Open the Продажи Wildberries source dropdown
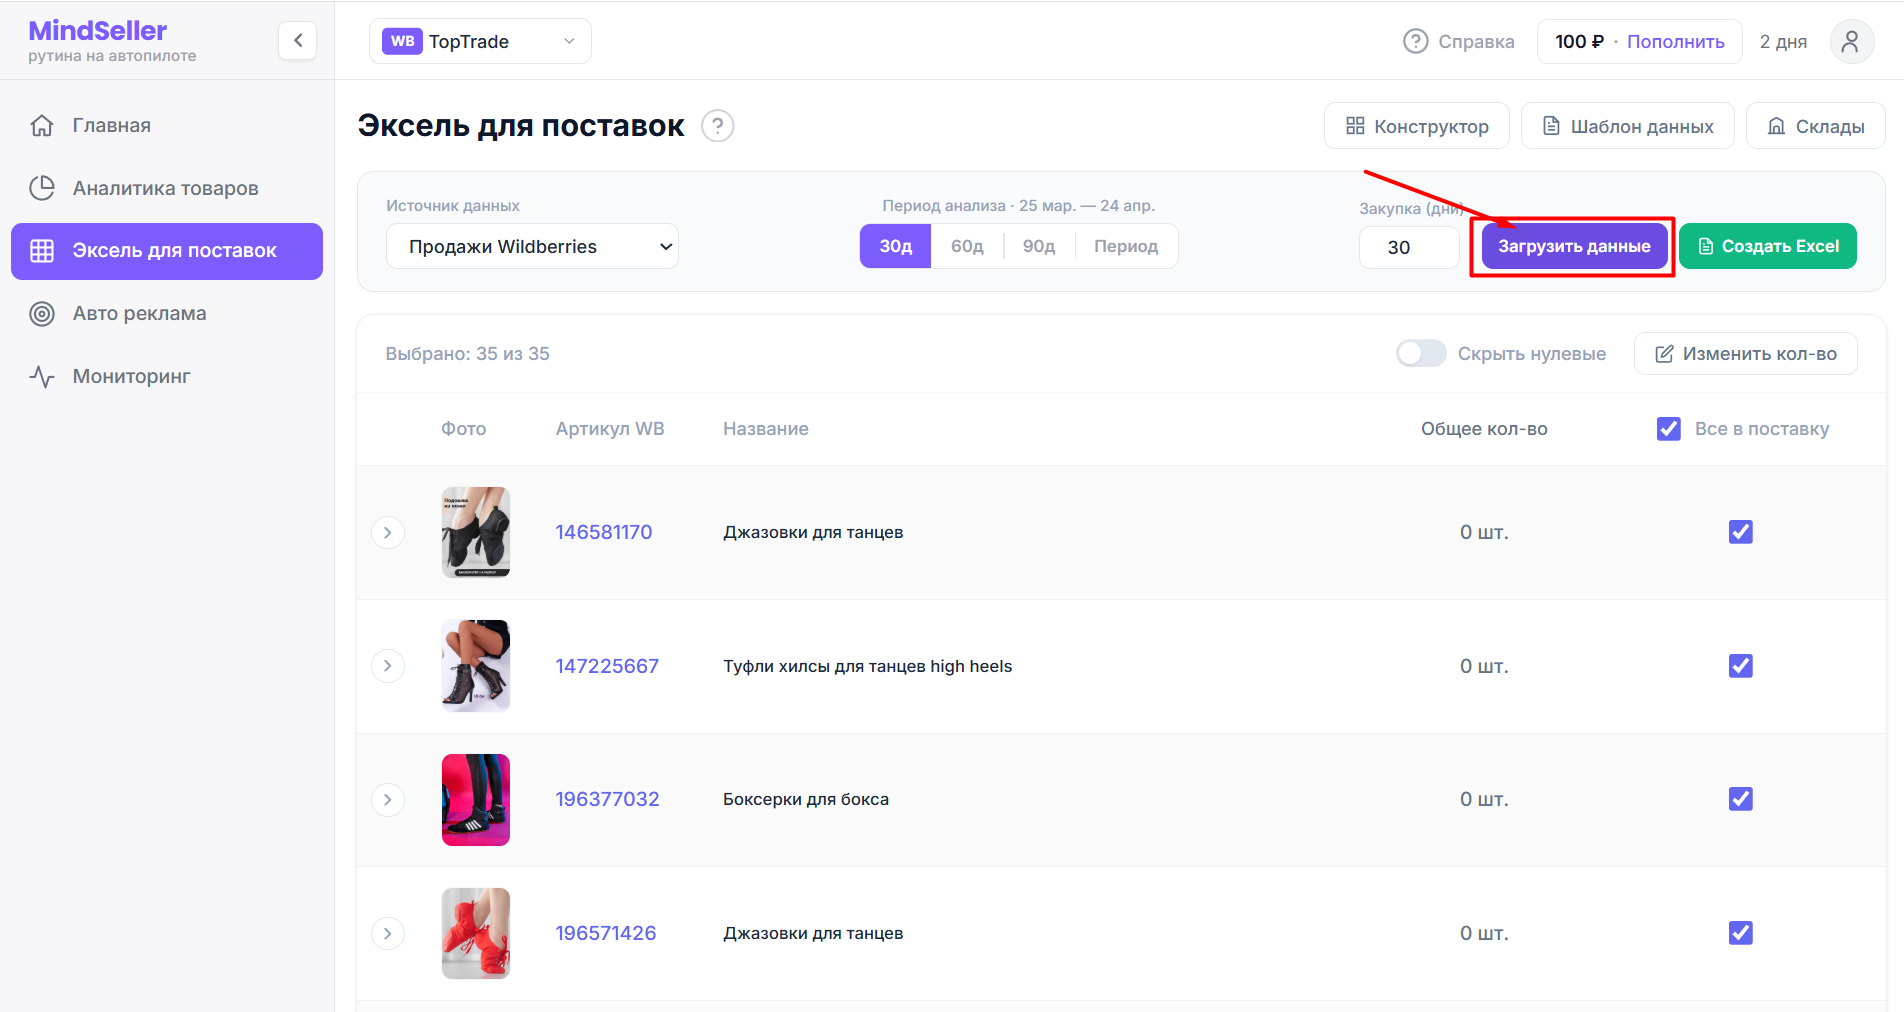 (533, 246)
